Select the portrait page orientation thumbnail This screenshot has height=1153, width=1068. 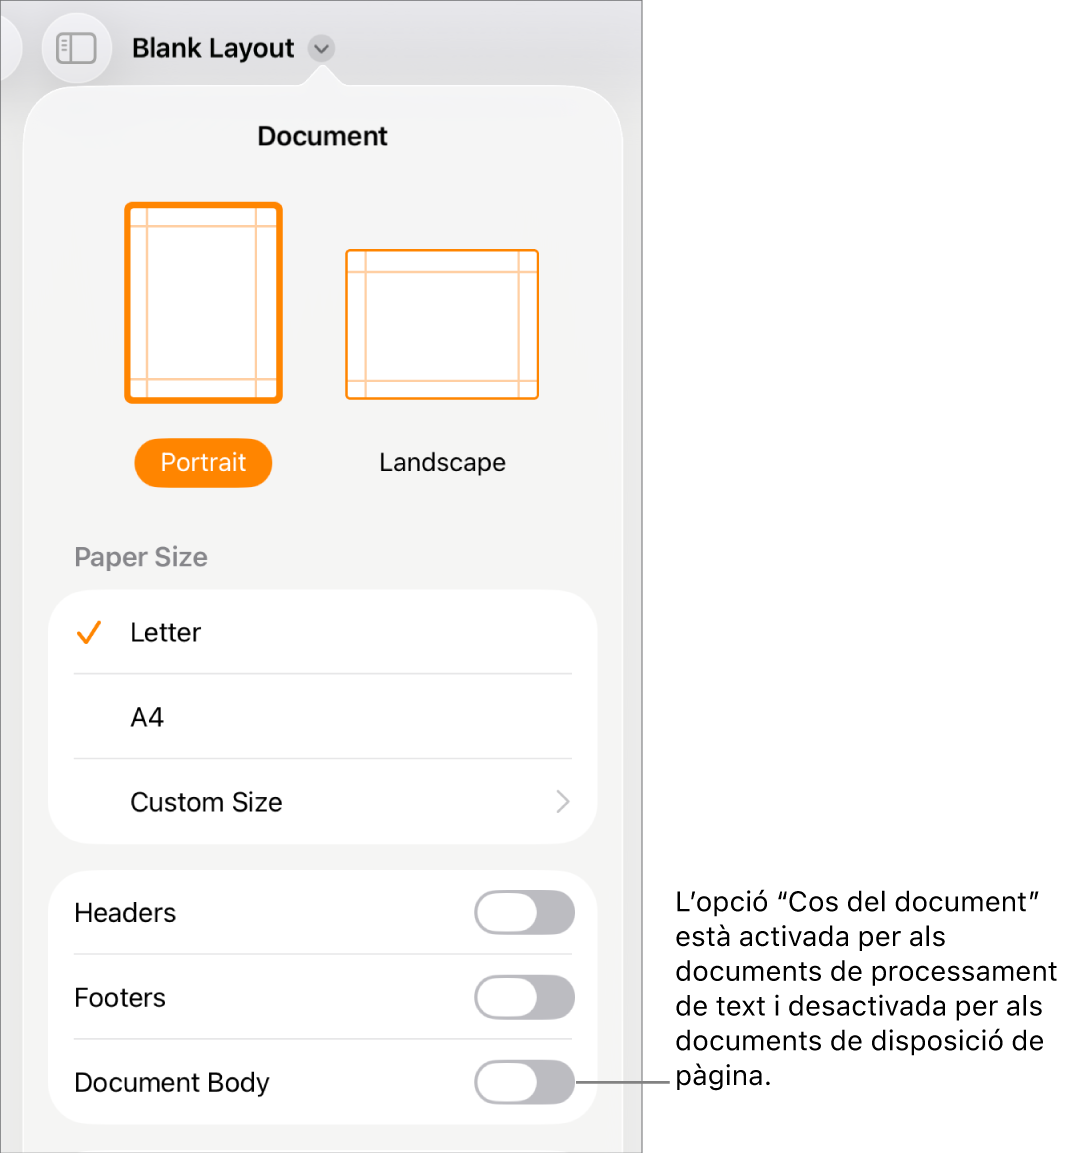(x=204, y=303)
